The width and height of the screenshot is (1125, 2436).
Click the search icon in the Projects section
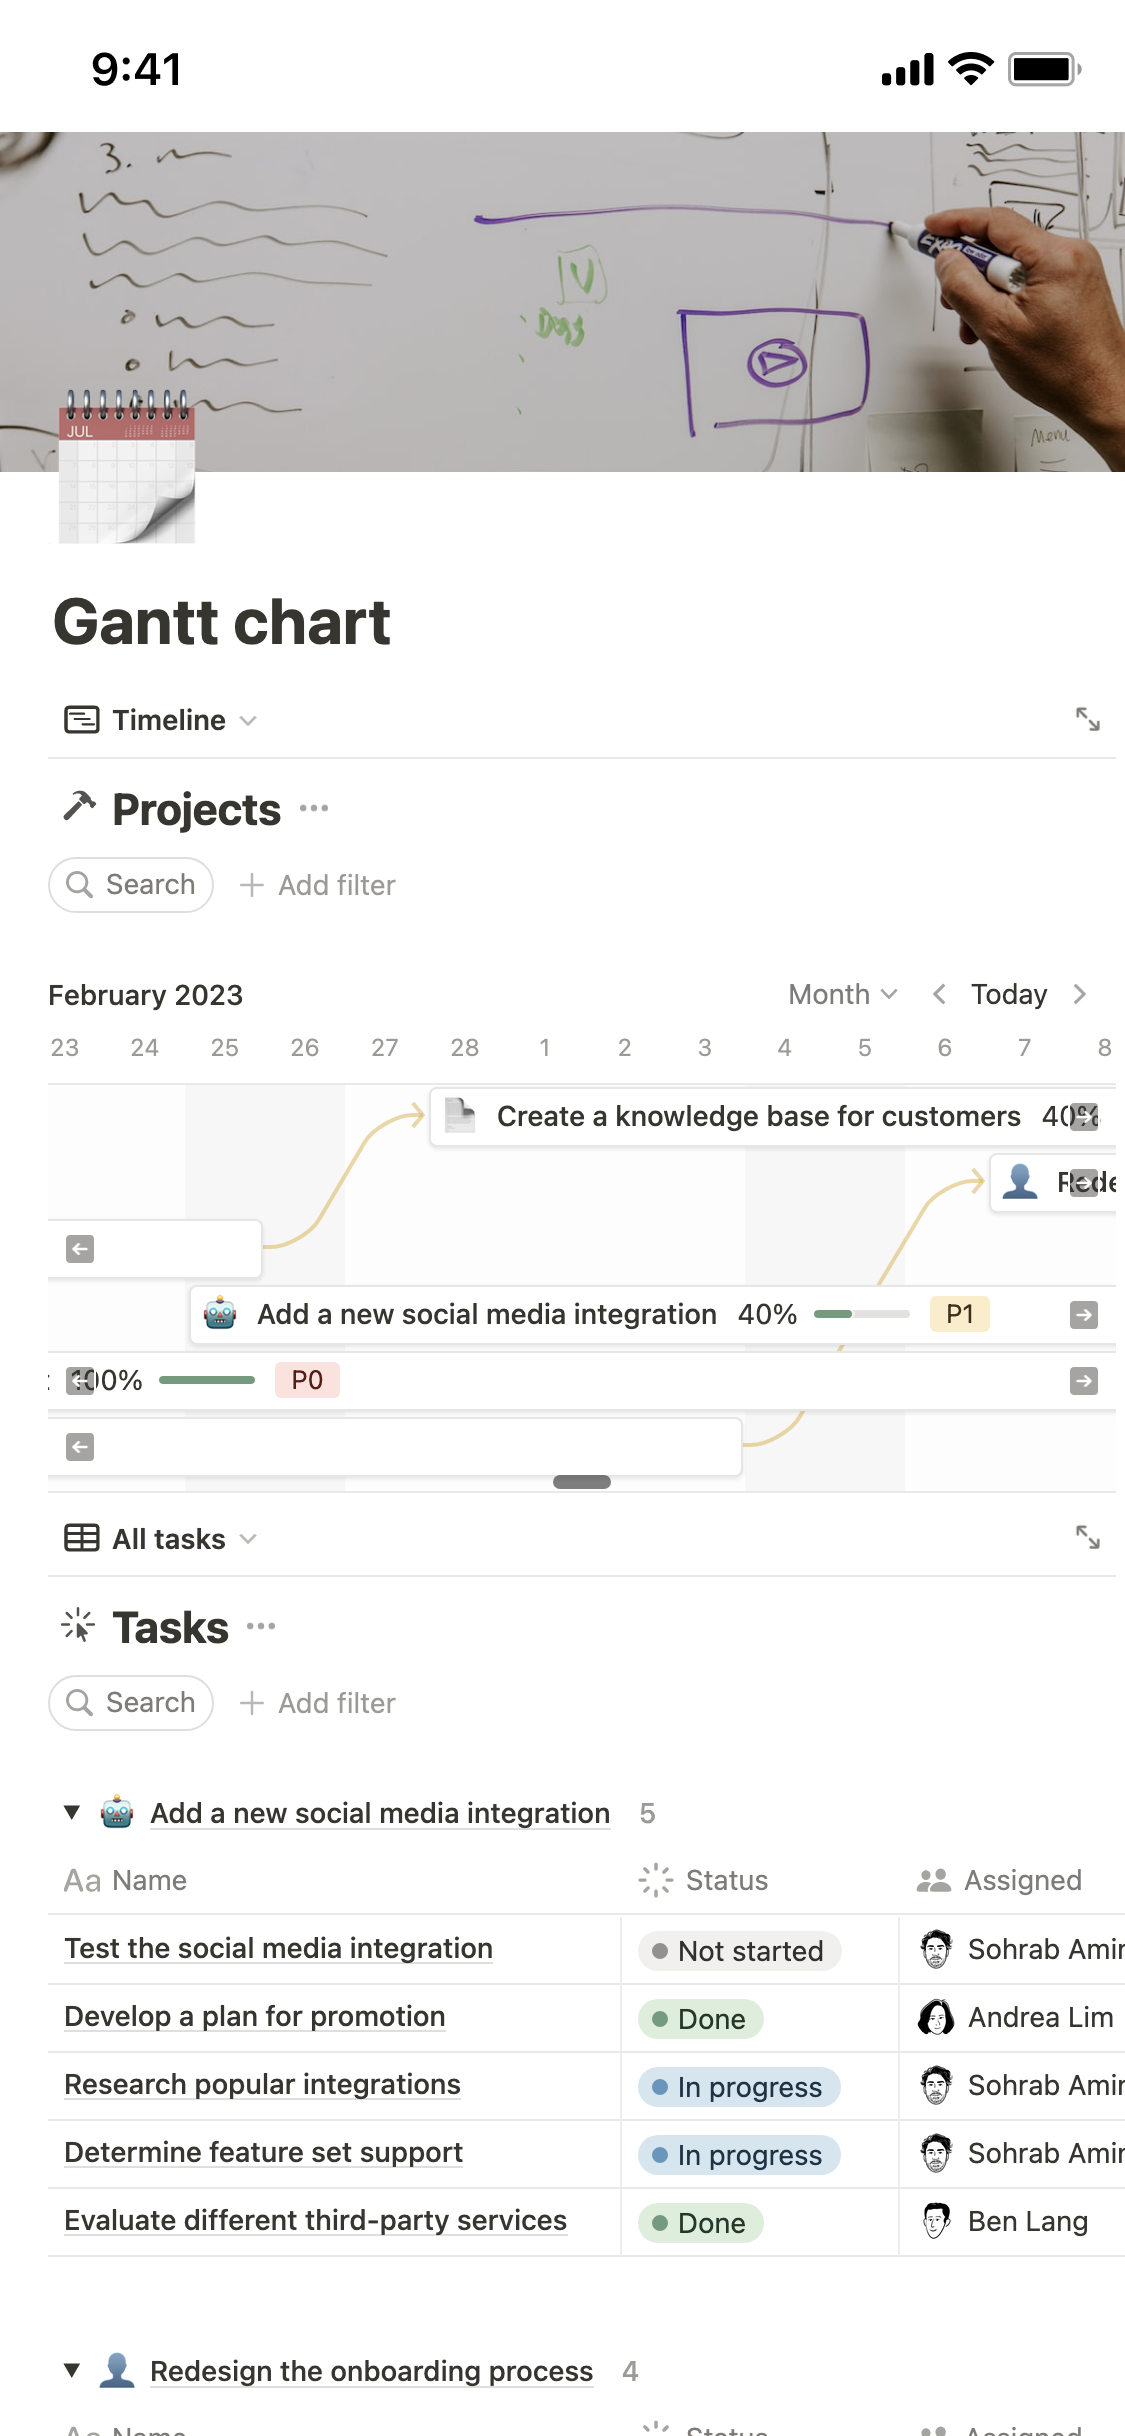click(82, 884)
